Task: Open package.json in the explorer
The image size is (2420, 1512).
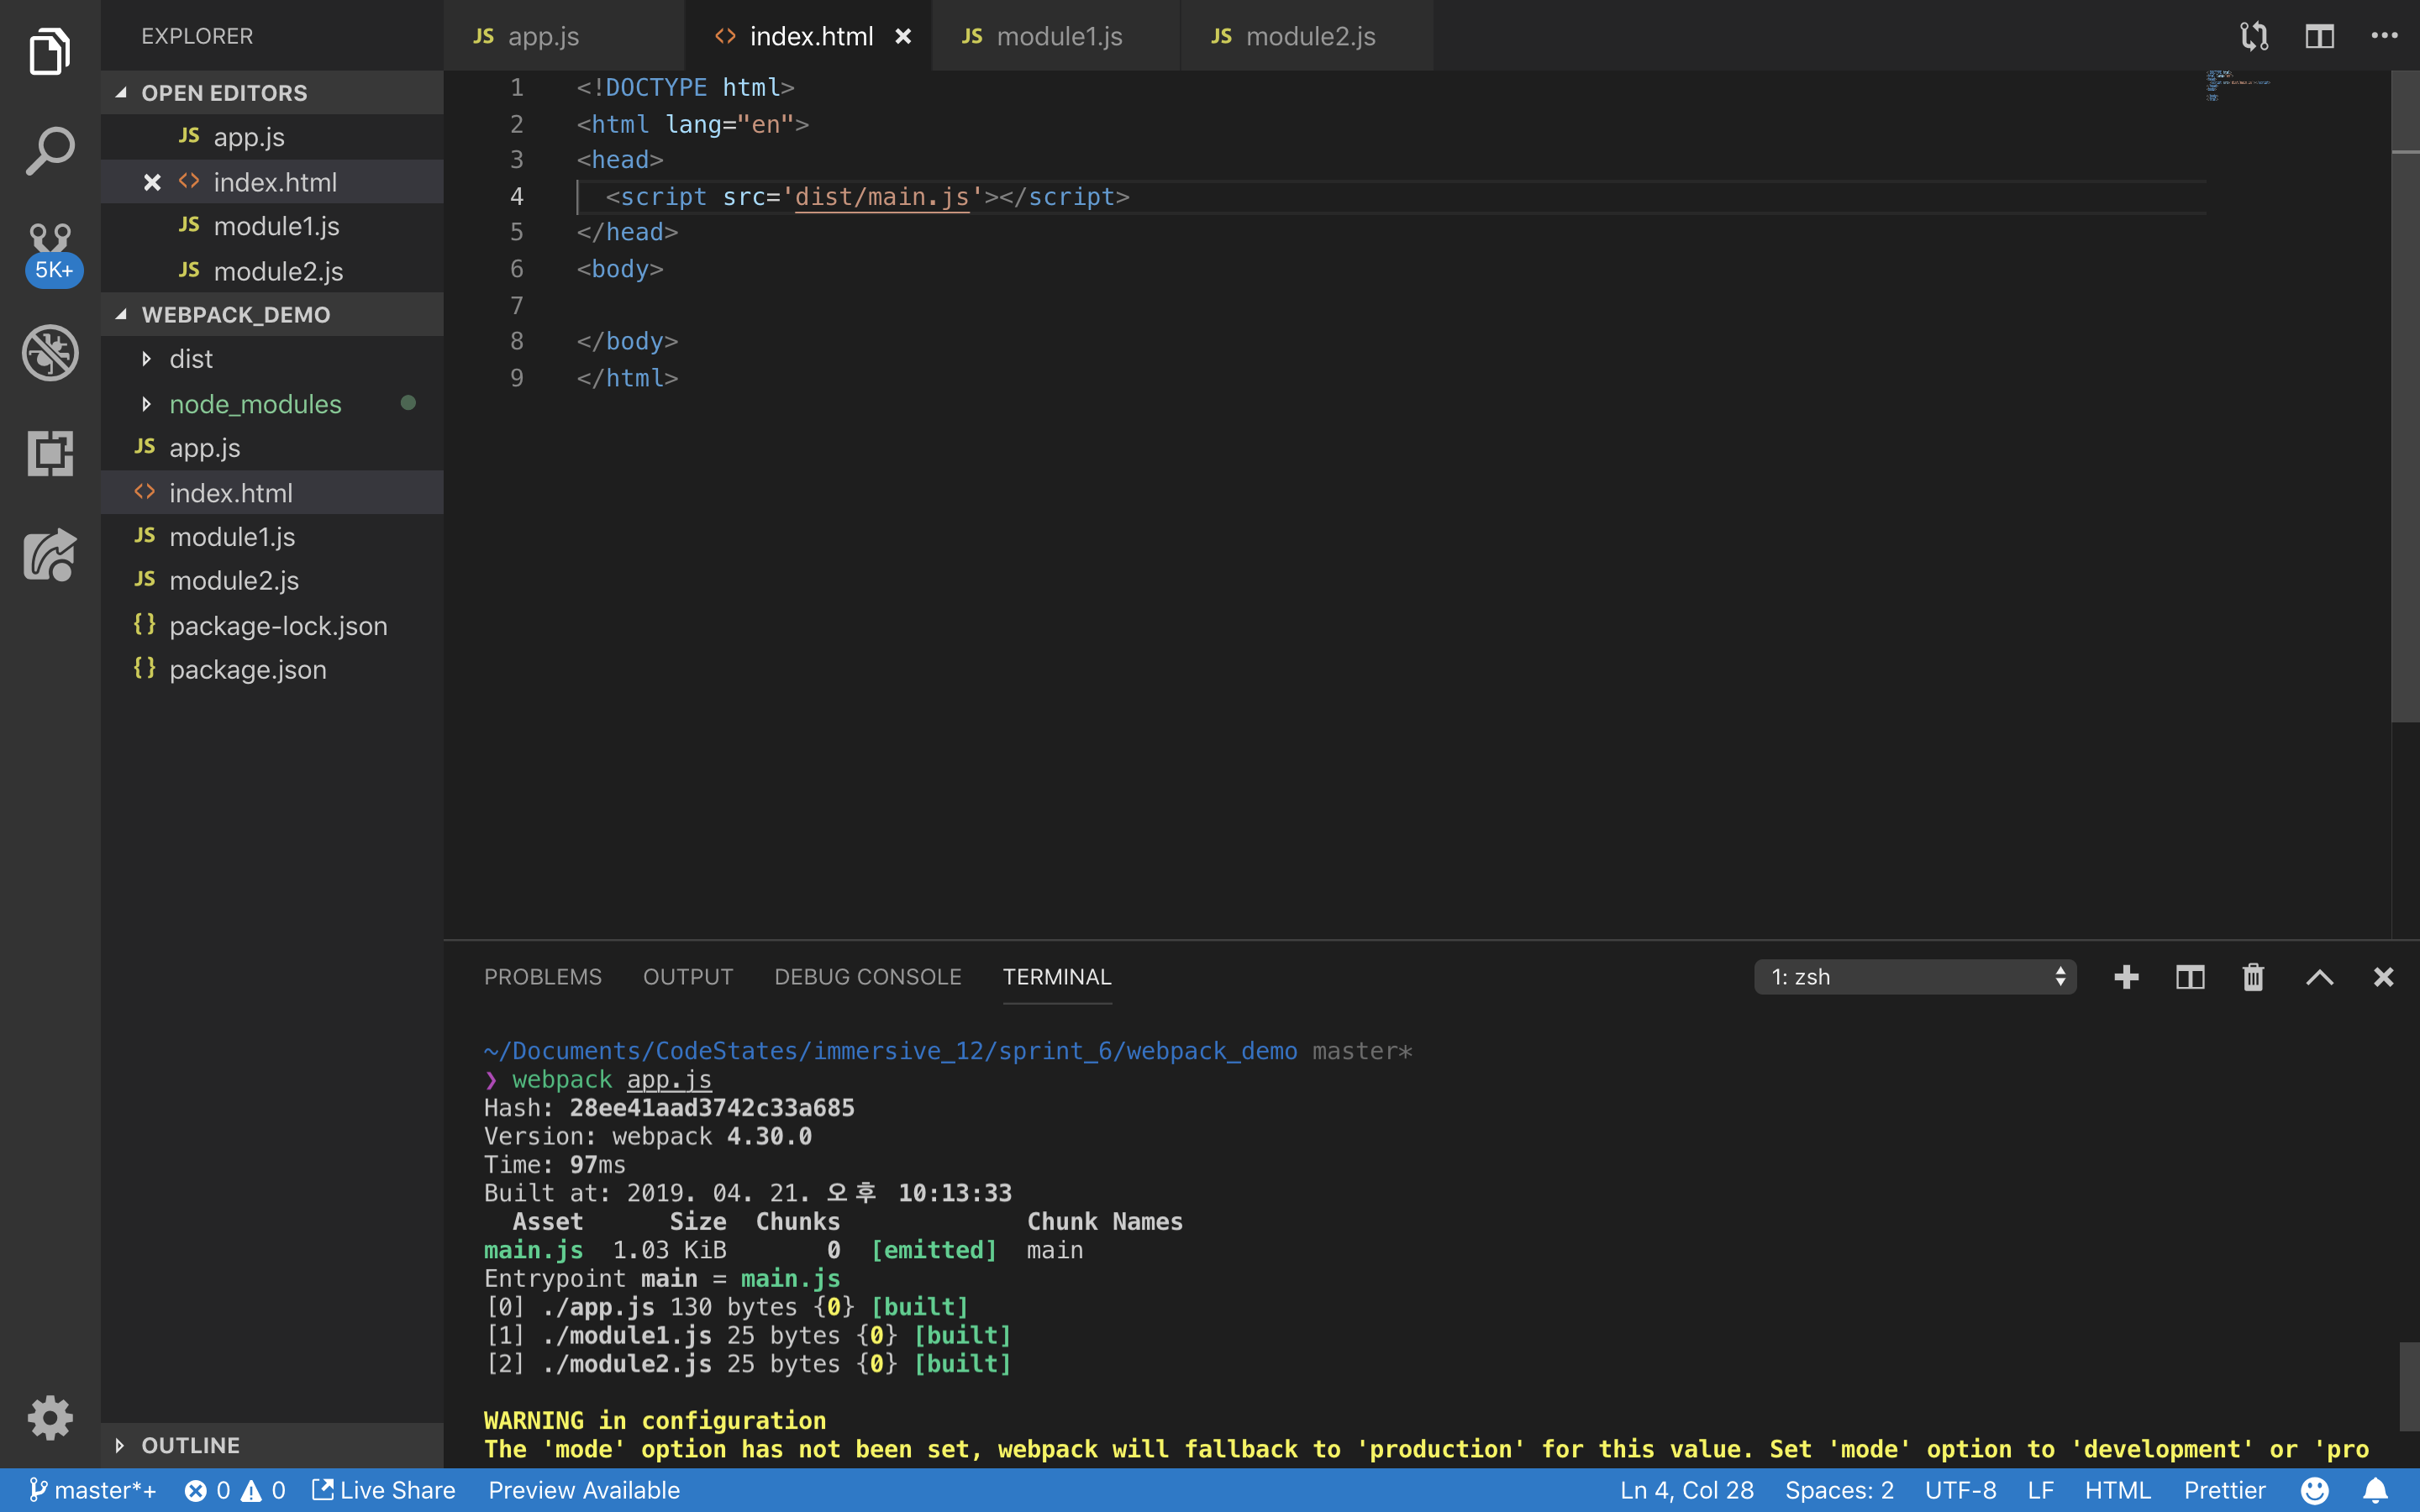Action: (248, 670)
